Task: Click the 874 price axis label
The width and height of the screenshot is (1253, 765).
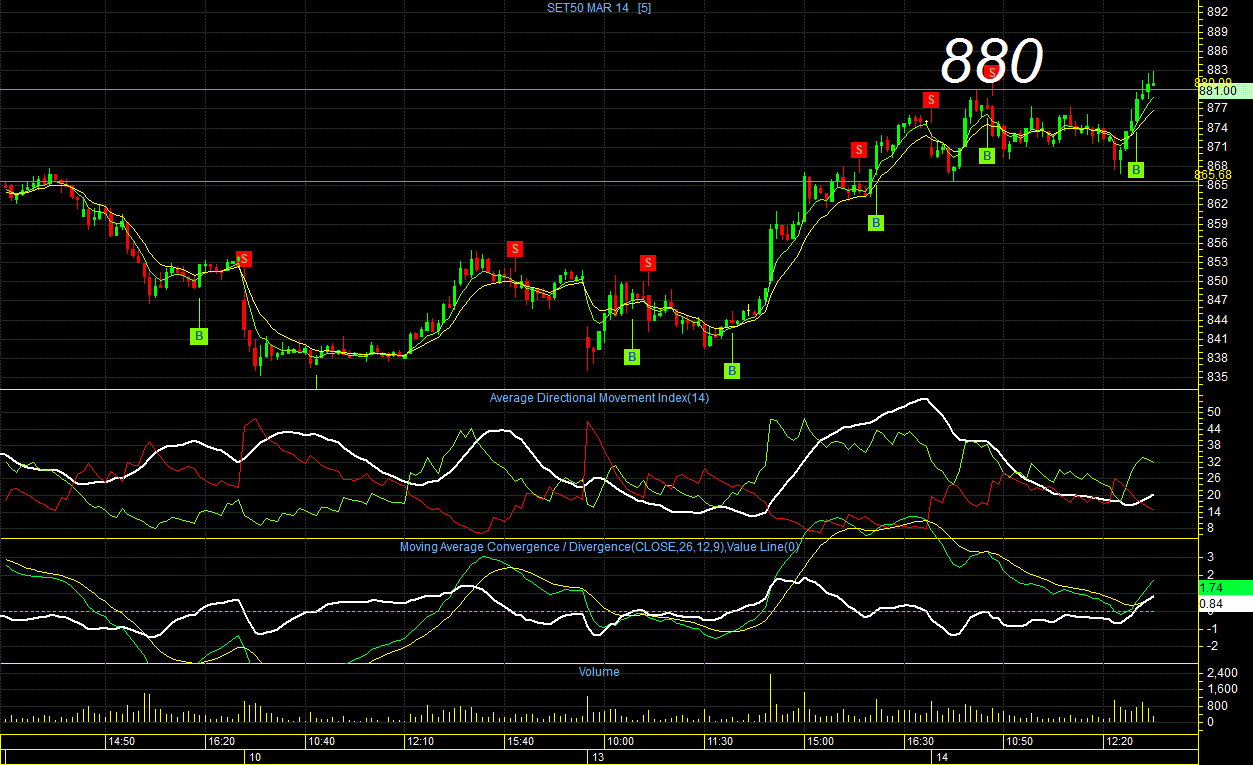Action: coord(1217,127)
